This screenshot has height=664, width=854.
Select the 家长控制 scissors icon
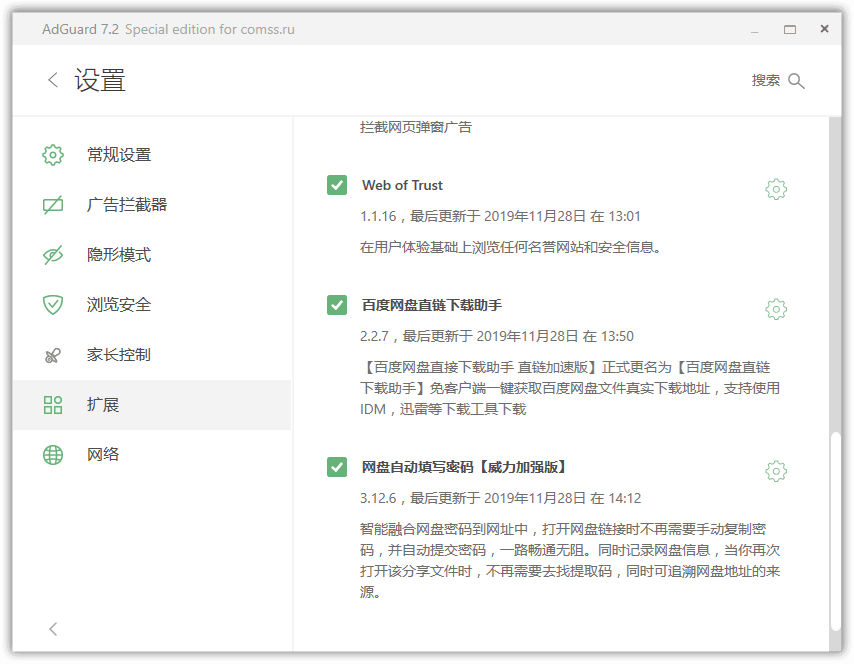click(x=52, y=355)
